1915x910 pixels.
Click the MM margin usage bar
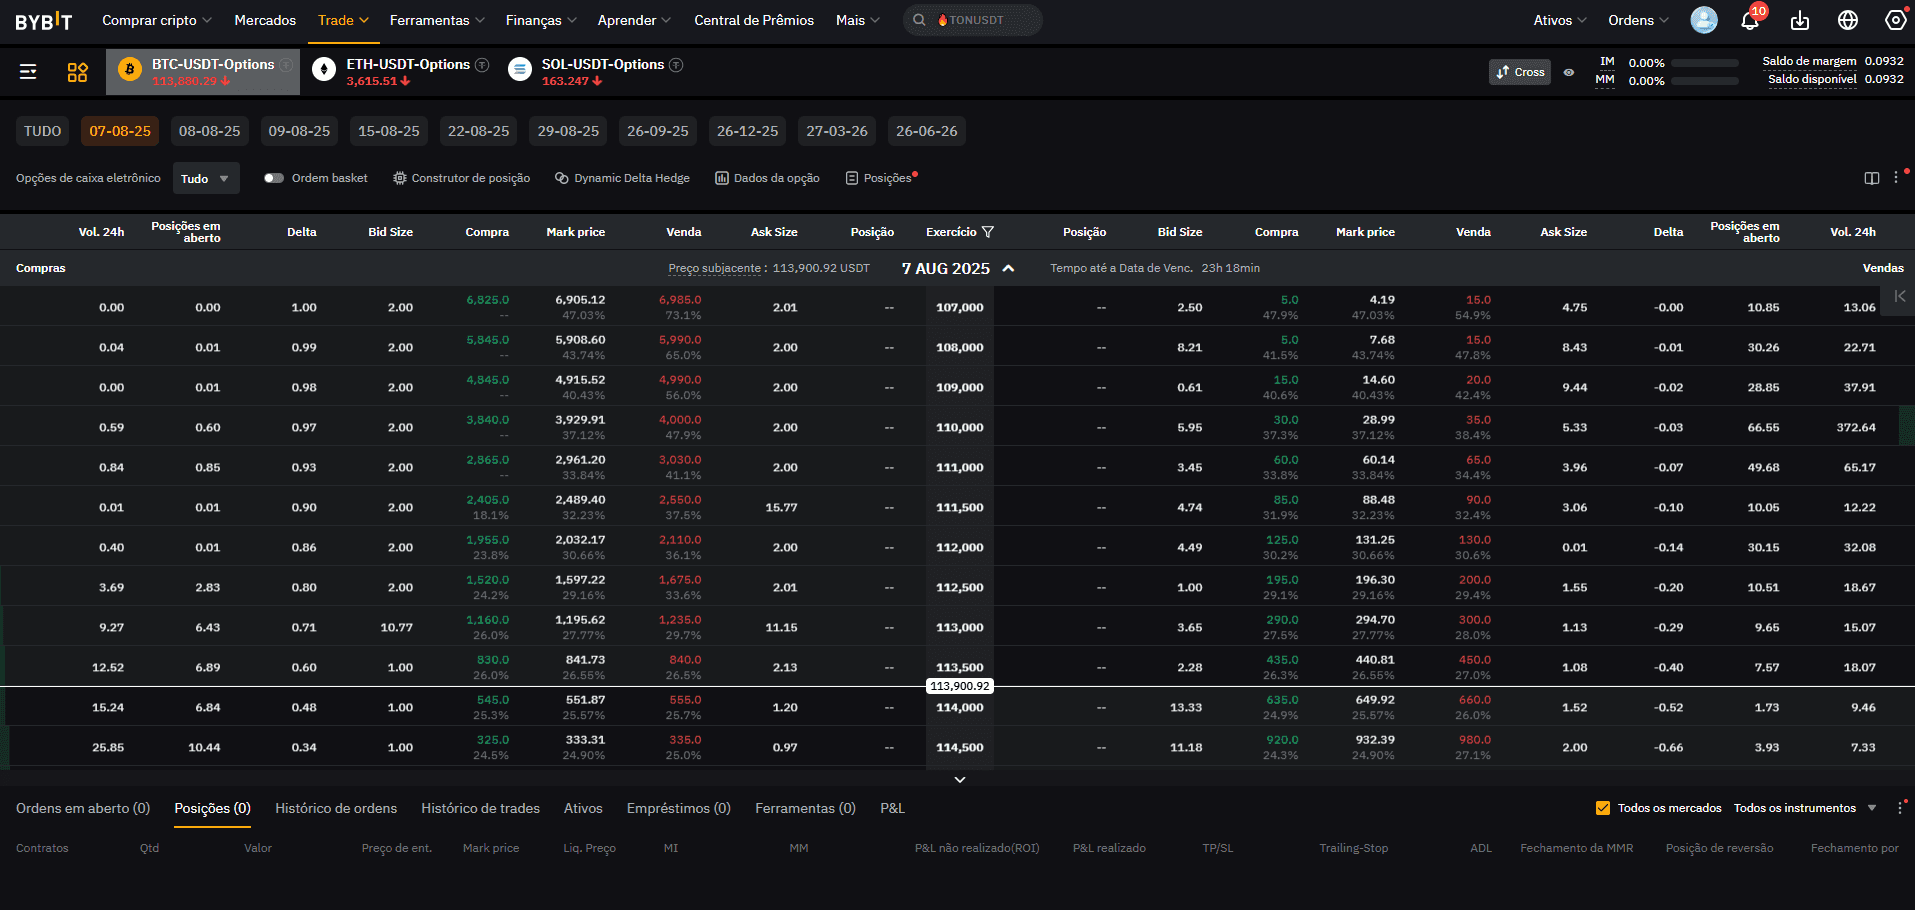point(1705,81)
